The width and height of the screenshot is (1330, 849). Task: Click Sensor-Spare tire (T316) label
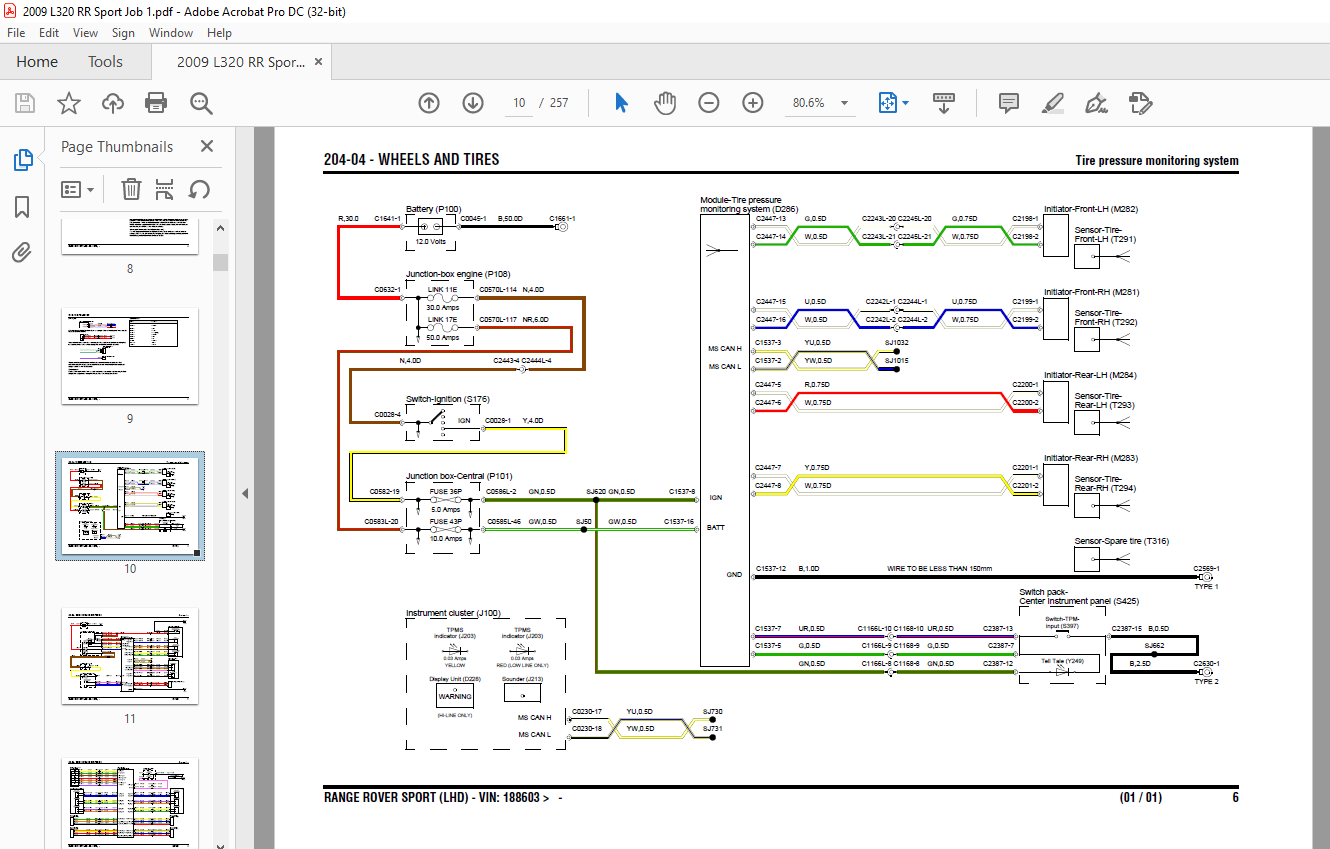point(1121,541)
